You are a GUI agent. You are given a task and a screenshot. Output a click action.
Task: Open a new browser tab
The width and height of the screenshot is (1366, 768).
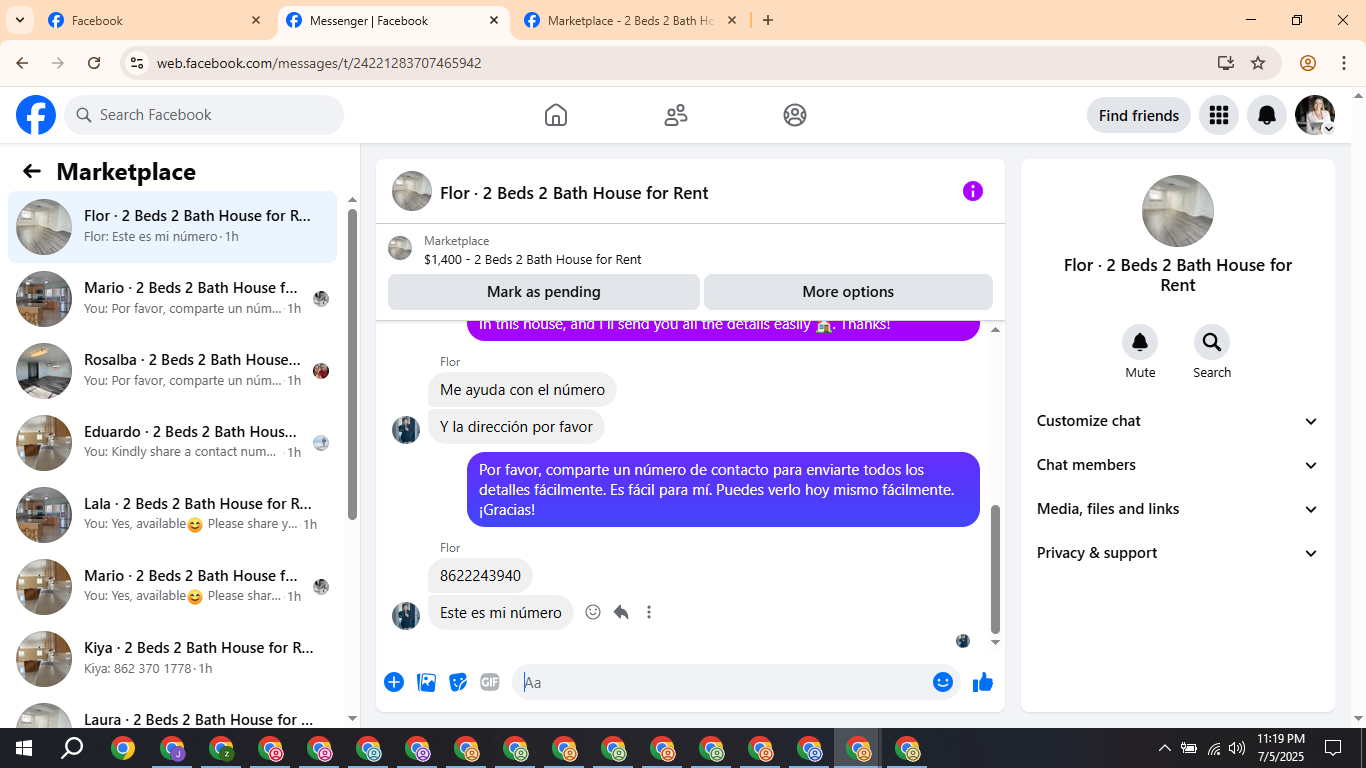768,20
